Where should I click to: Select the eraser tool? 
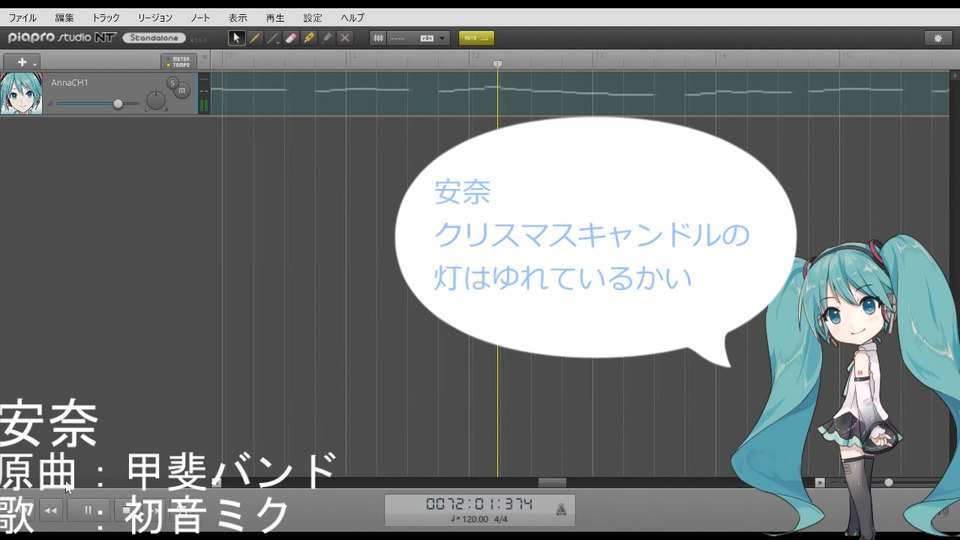pyautogui.click(x=291, y=38)
